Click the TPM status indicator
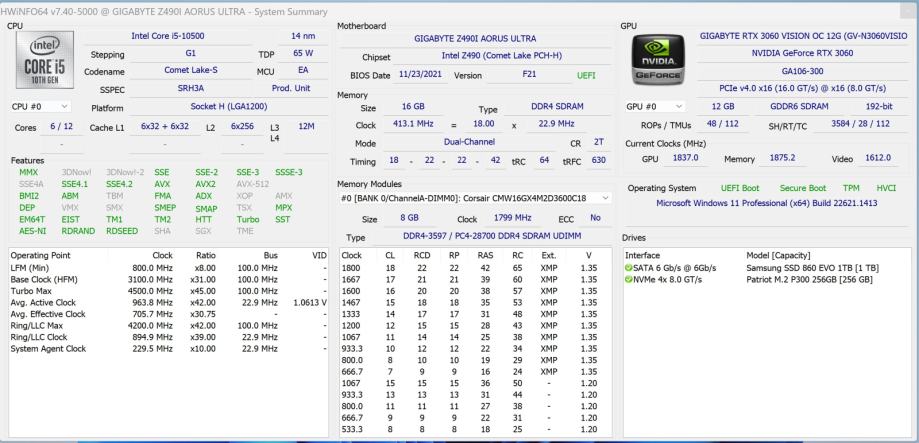The height and width of the screenshot is (443, 919). (x=853, y=188)
